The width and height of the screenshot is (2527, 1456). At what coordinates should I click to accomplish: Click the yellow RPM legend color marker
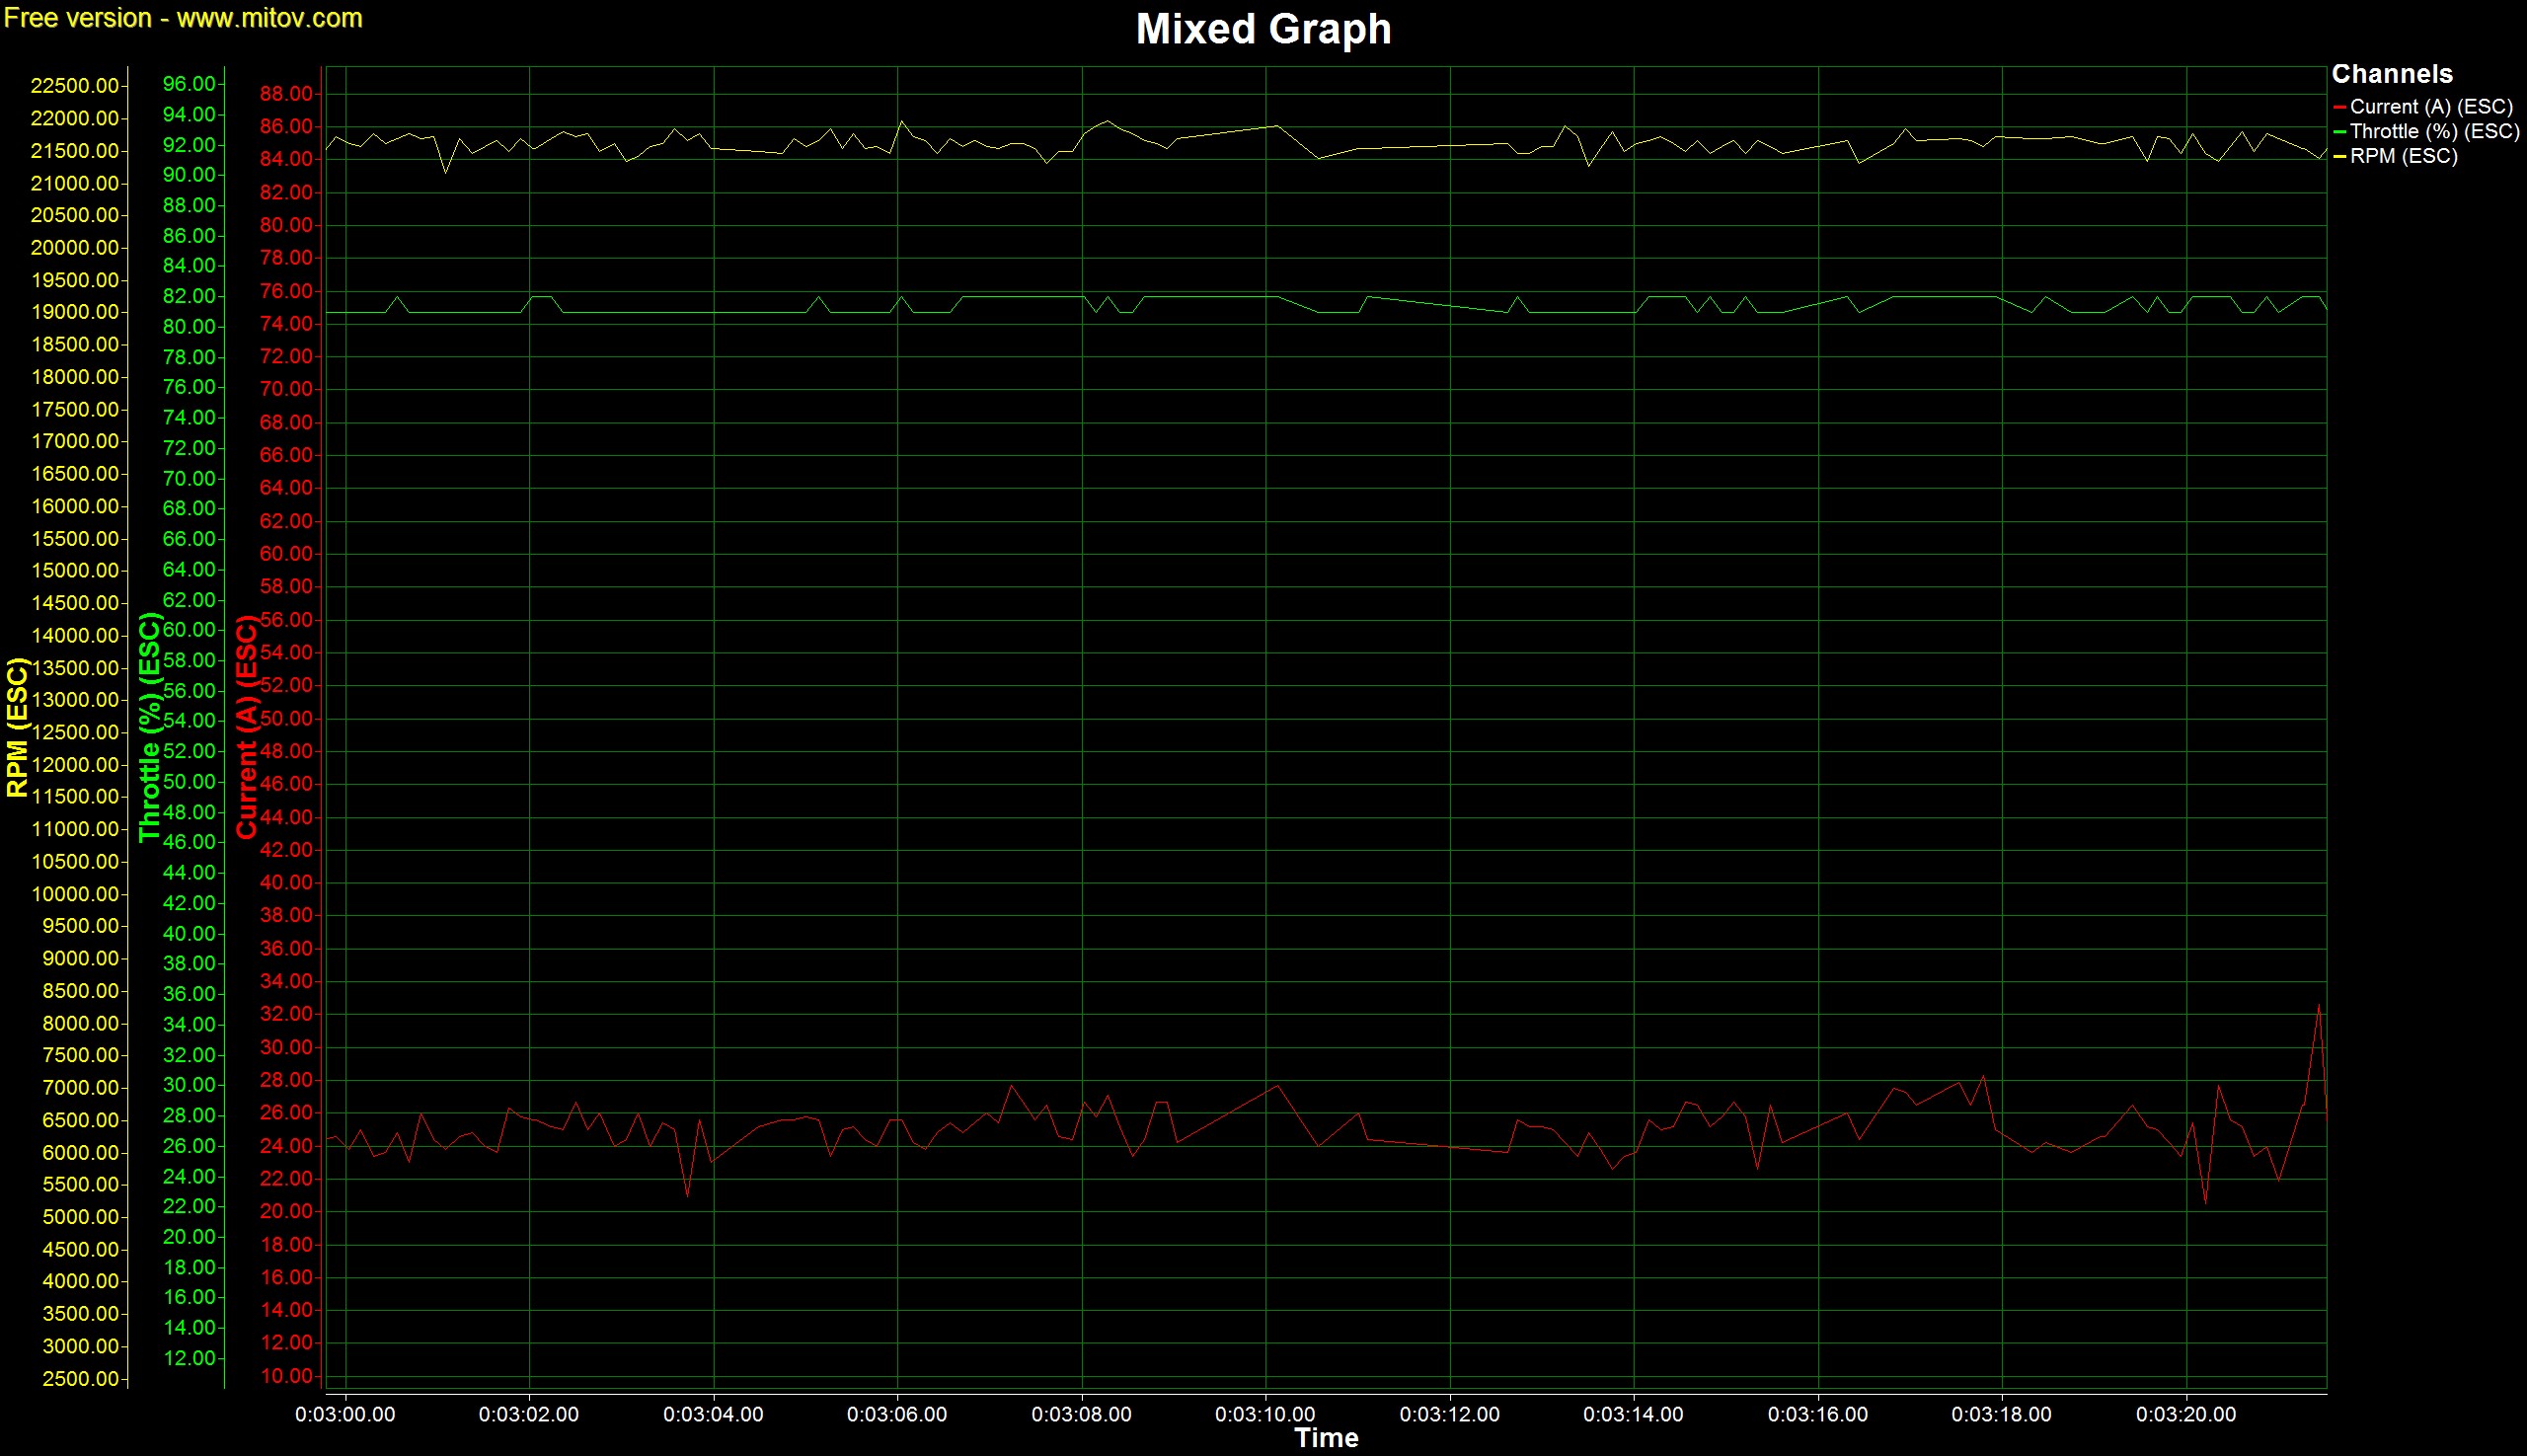pos(2339,157)
